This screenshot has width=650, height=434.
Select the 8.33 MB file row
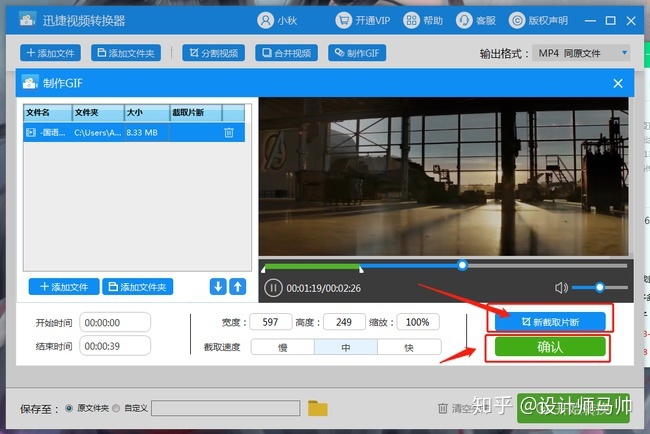(134, 133)
